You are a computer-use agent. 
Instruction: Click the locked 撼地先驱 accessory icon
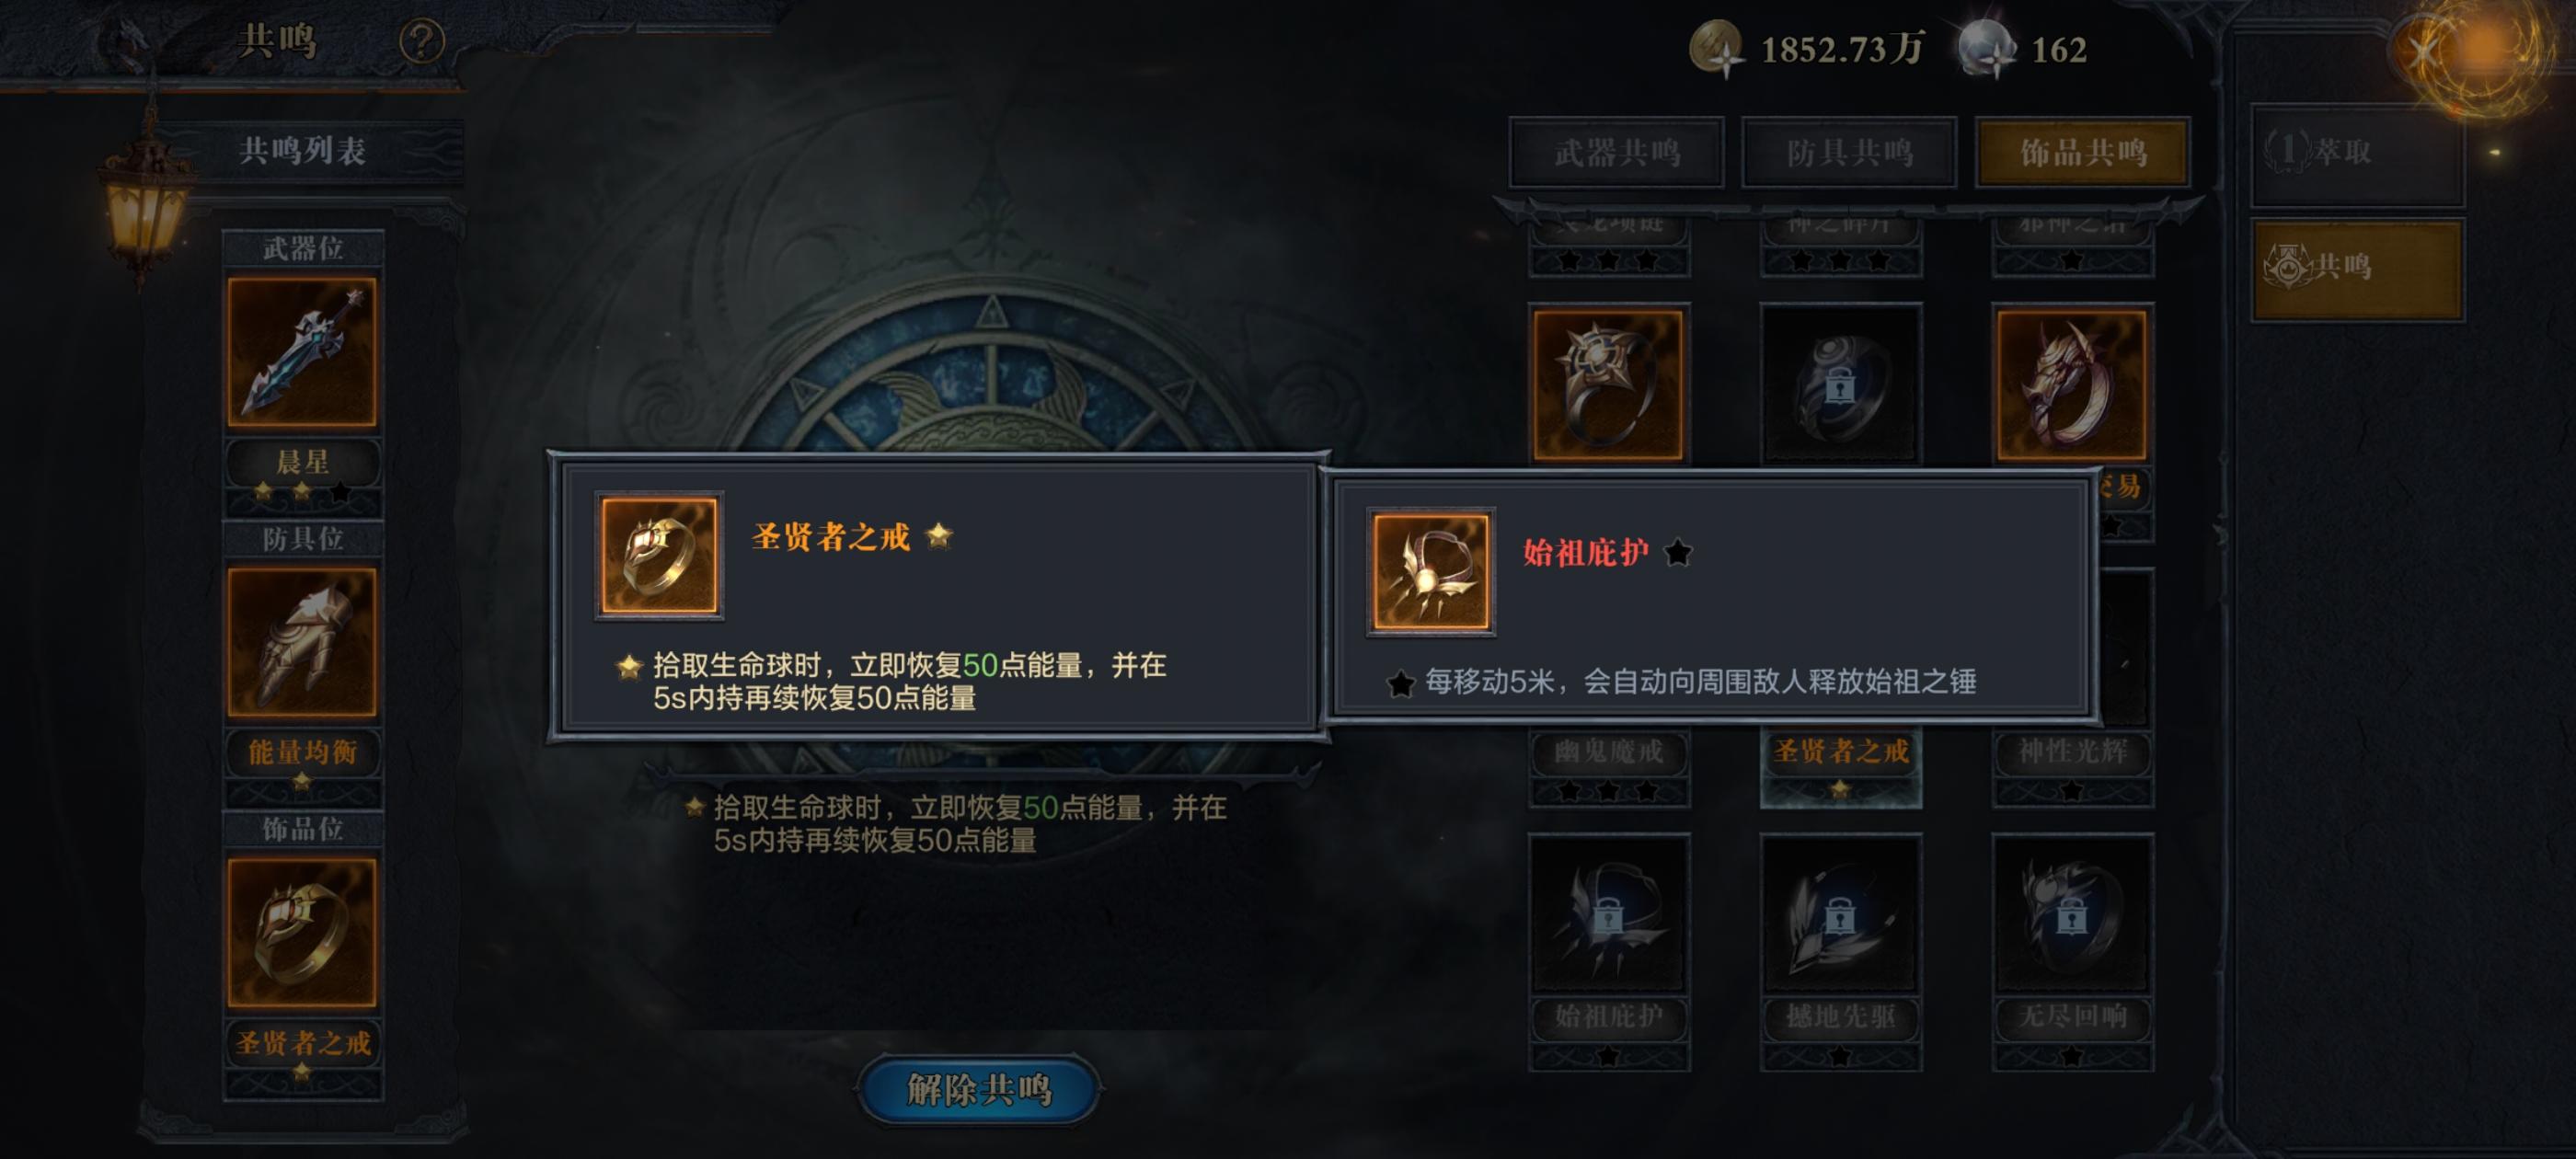1840,915
